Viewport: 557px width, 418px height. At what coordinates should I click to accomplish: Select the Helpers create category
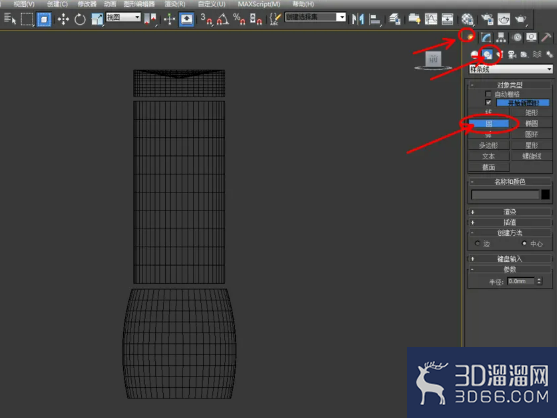(524, 54)
